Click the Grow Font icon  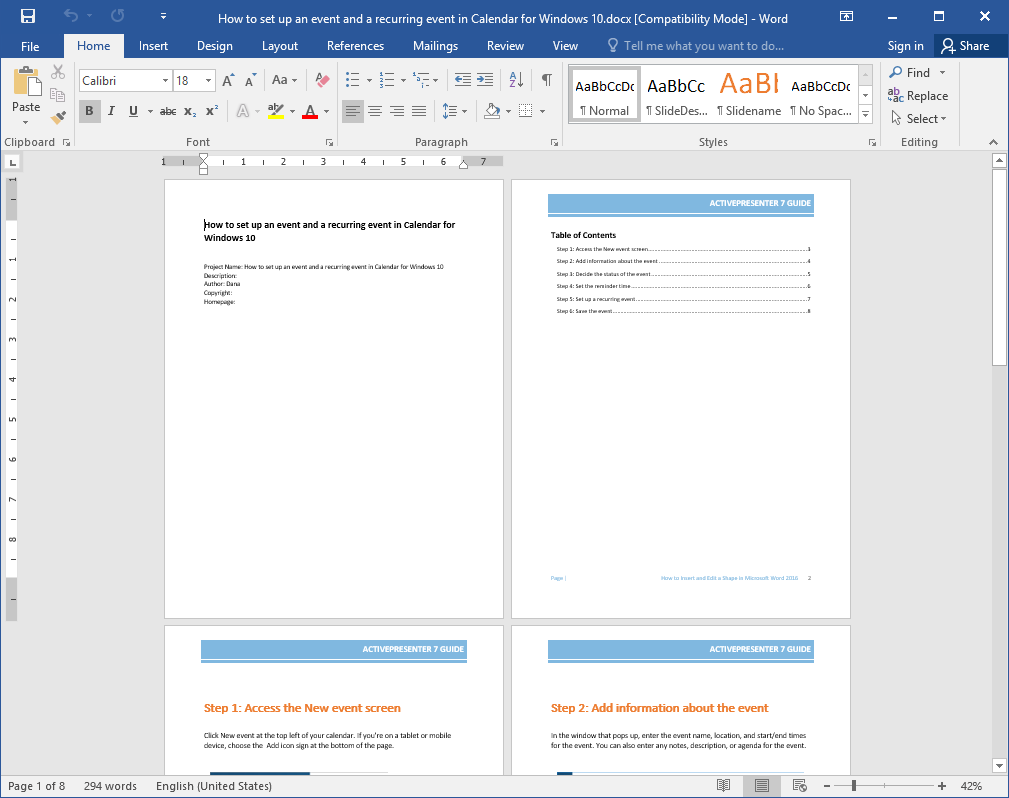pos(228,80)
